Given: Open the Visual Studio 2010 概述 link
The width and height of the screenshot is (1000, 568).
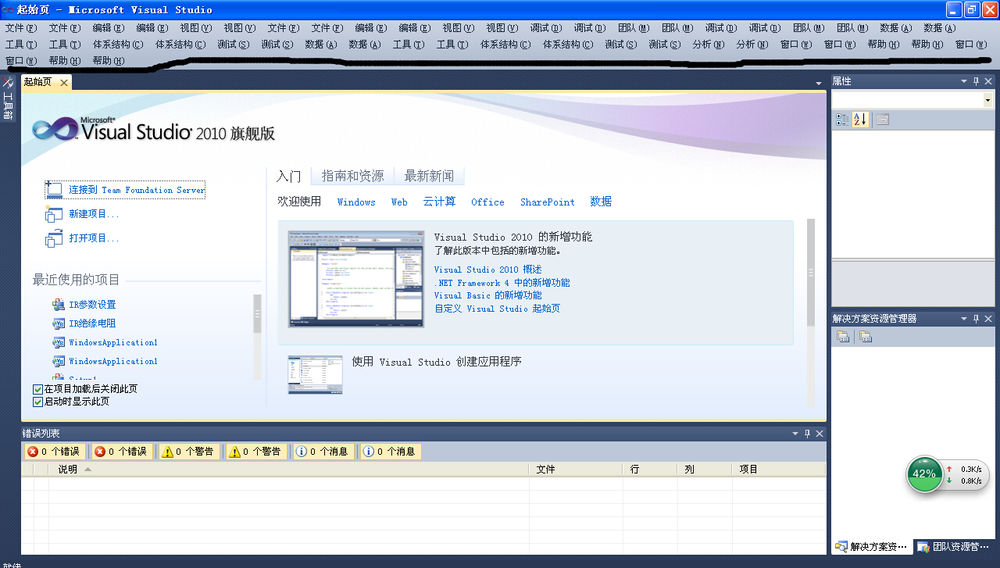Looking at the screenshot, I should (488, 270).
